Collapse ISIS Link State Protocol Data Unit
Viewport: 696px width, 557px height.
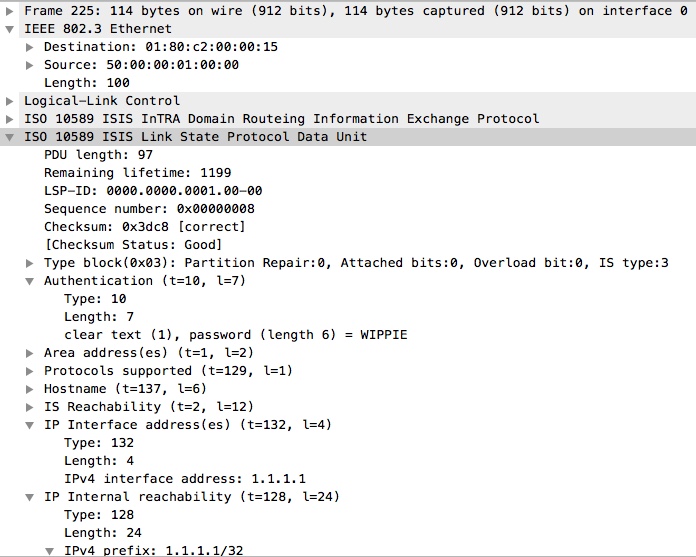pyautogui.click(x=10, y=137)
